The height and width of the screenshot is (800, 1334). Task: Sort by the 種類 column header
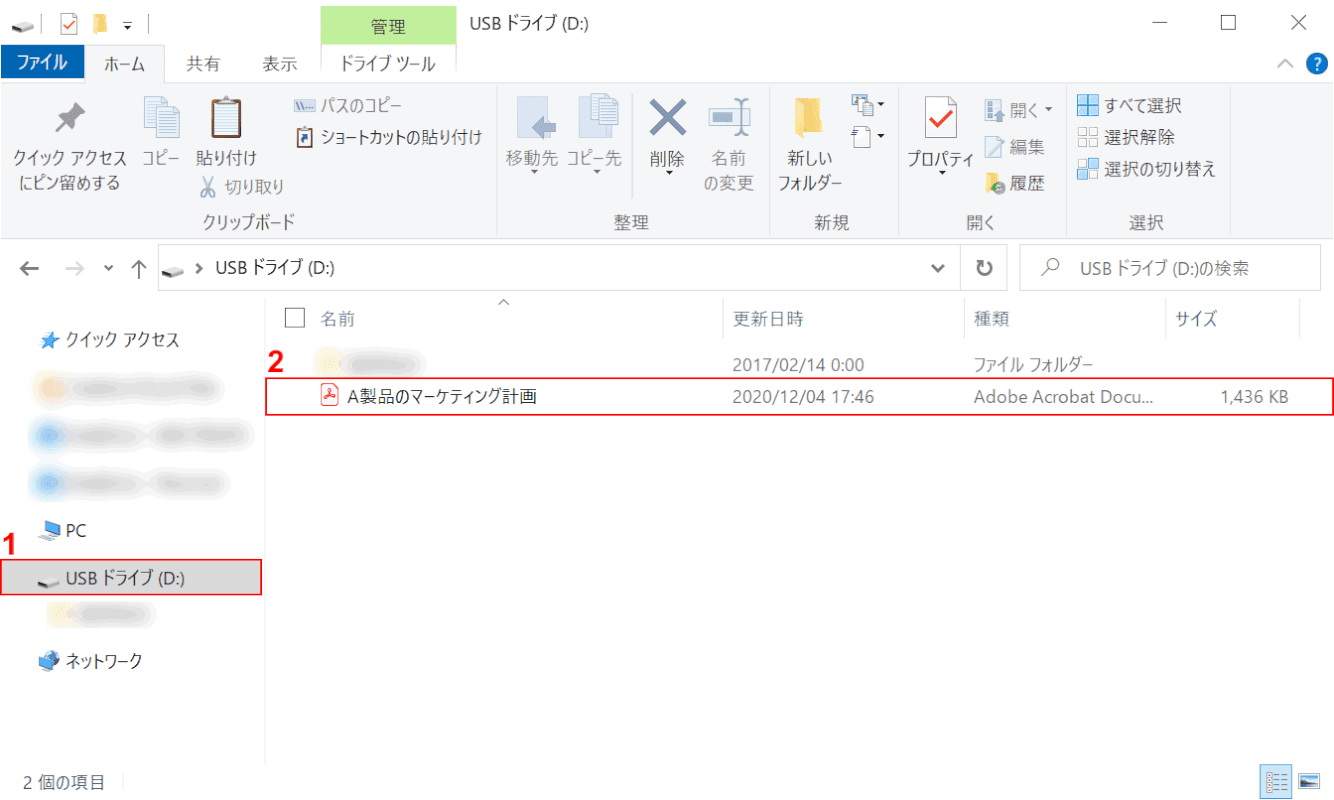(x=992, y=319)
